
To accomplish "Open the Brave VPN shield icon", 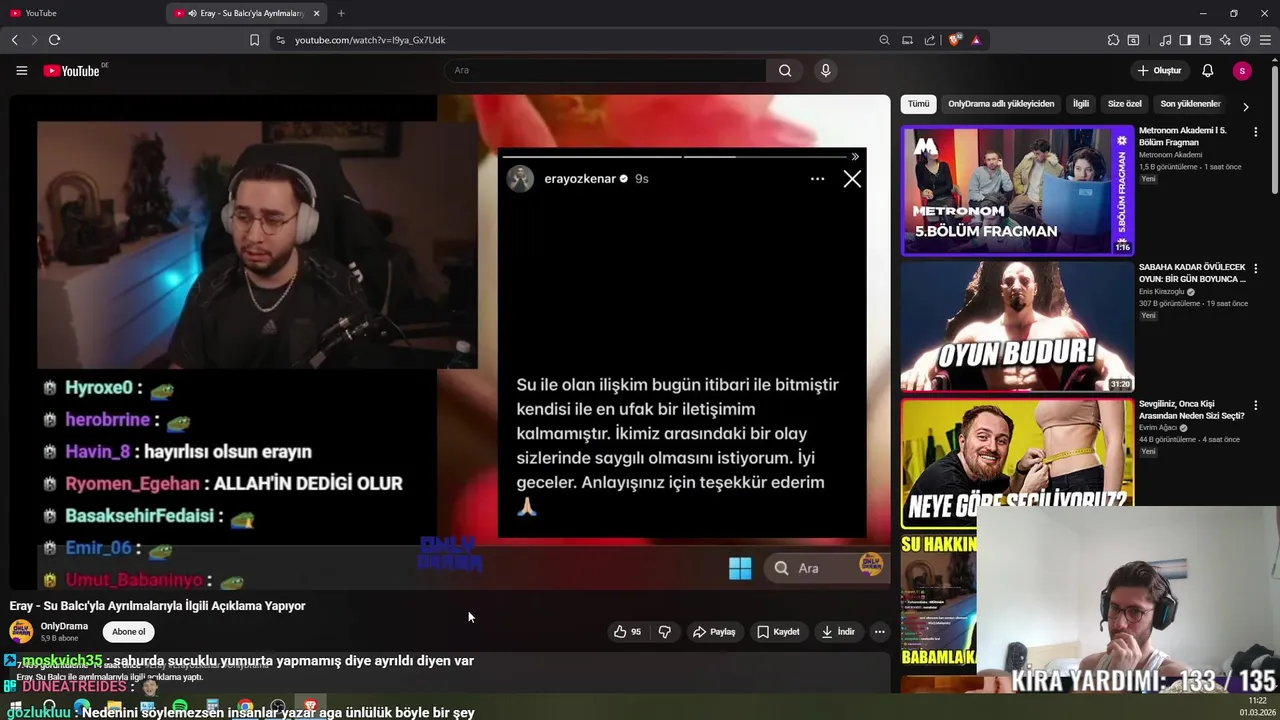I will (x=1245, y=40).
